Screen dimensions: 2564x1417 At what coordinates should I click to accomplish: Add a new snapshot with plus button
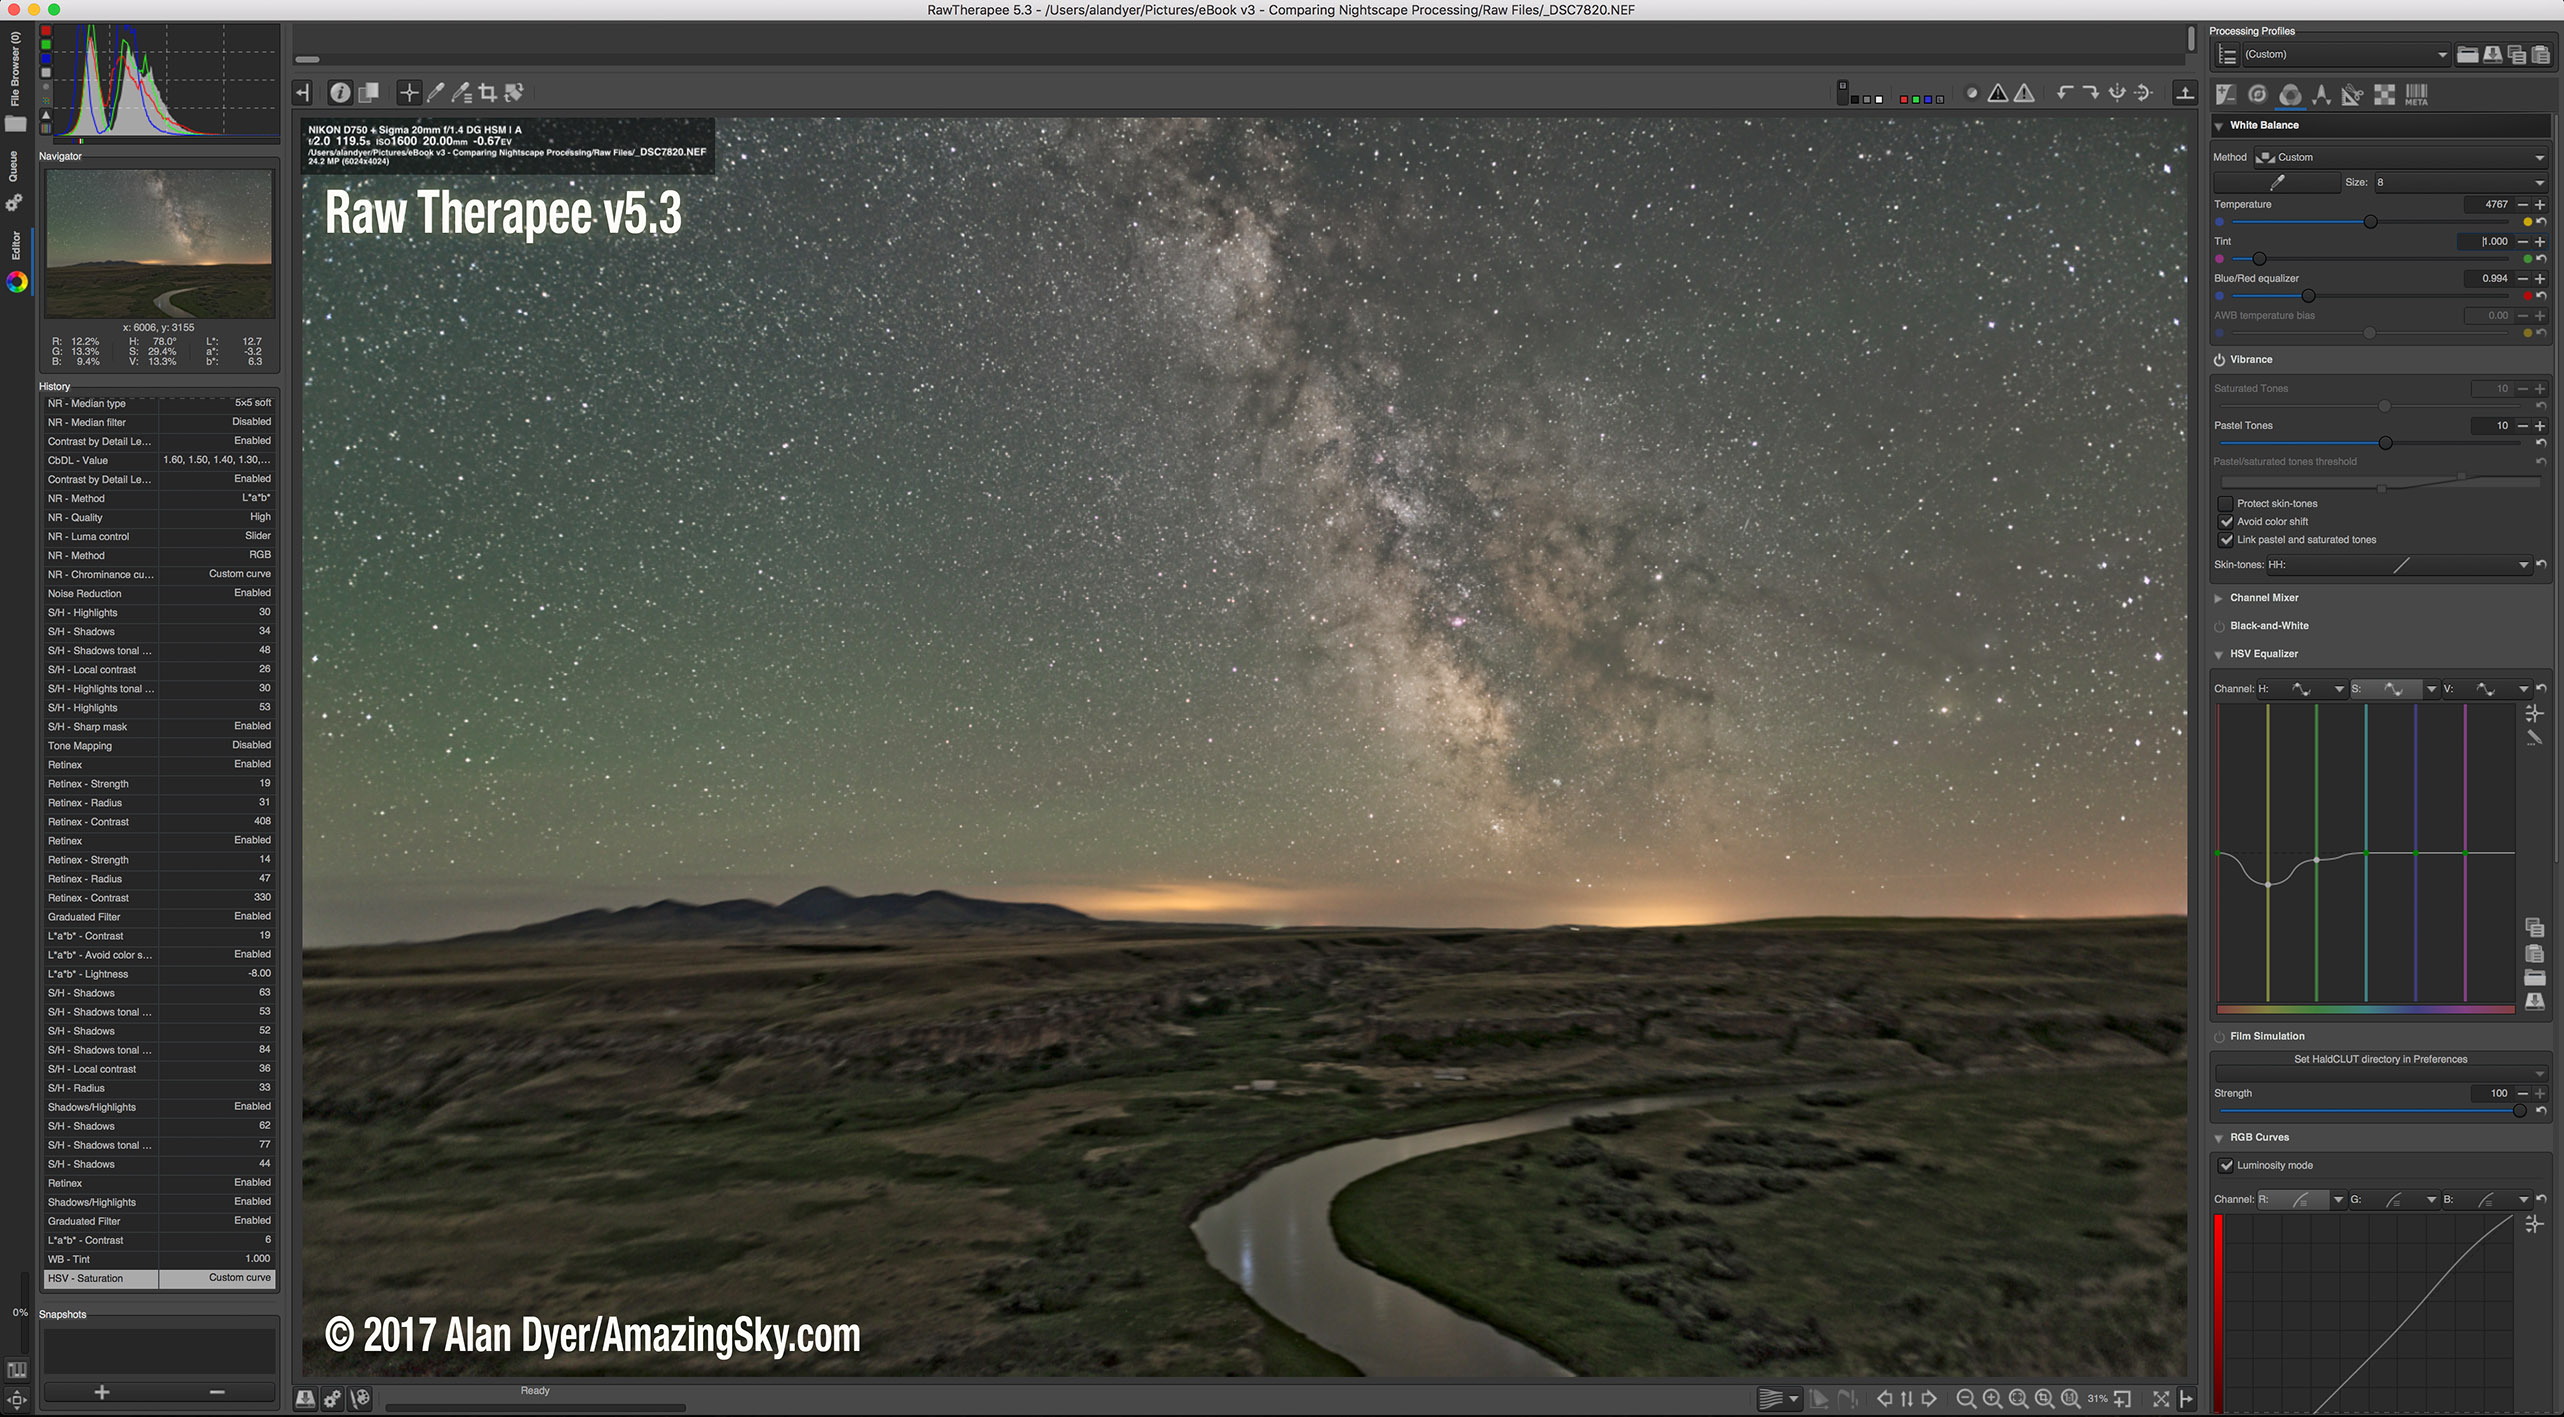click(x=101, y=1392)
